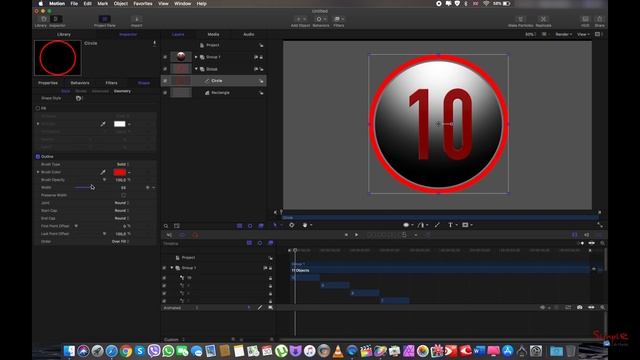This screenshot has width=640, height=360.
Task: Open the Favorites menu
Action: pyautogui.click(x=143, y=4)
